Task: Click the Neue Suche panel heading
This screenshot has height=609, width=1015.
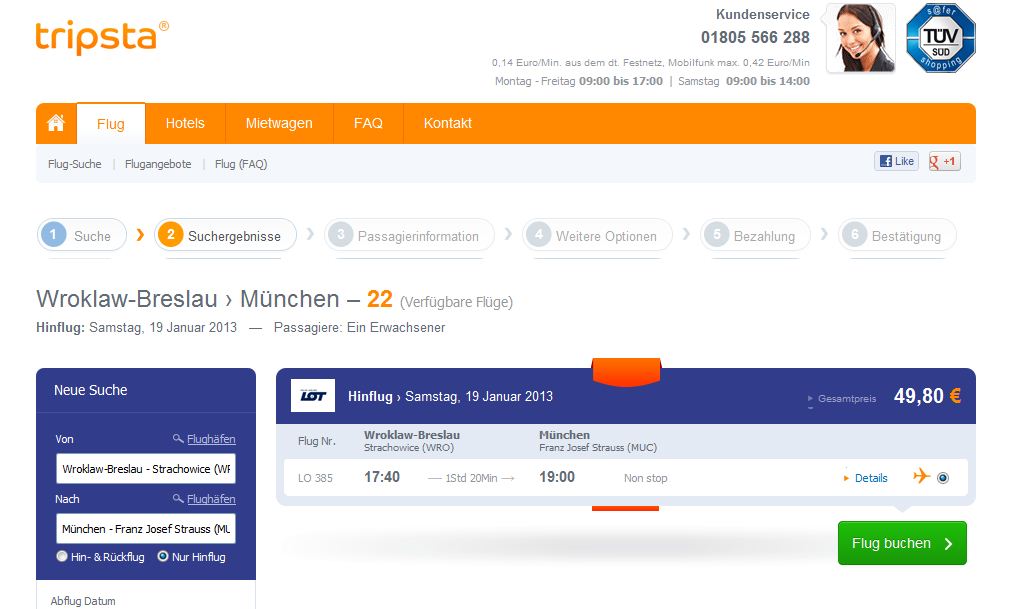Action: [91, 390]
